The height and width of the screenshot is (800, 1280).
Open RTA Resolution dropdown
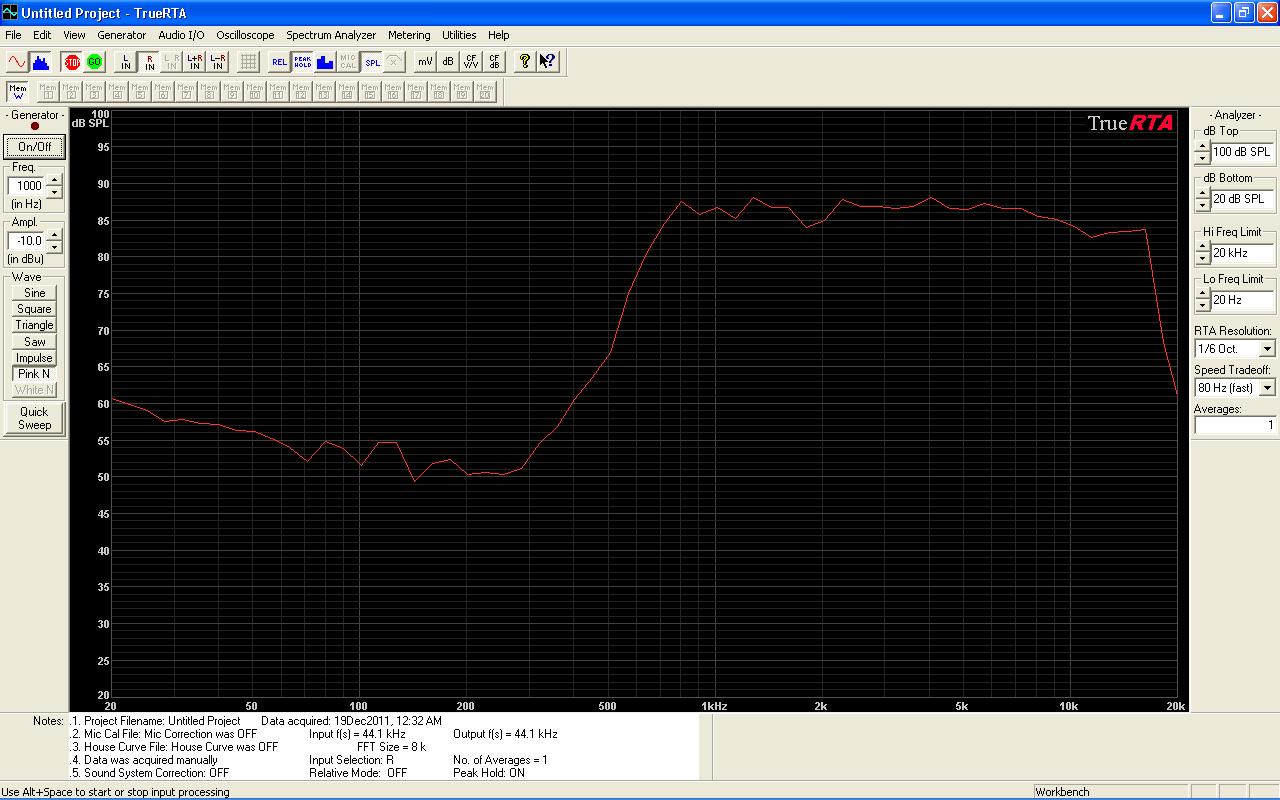(x=1267, y=349)
